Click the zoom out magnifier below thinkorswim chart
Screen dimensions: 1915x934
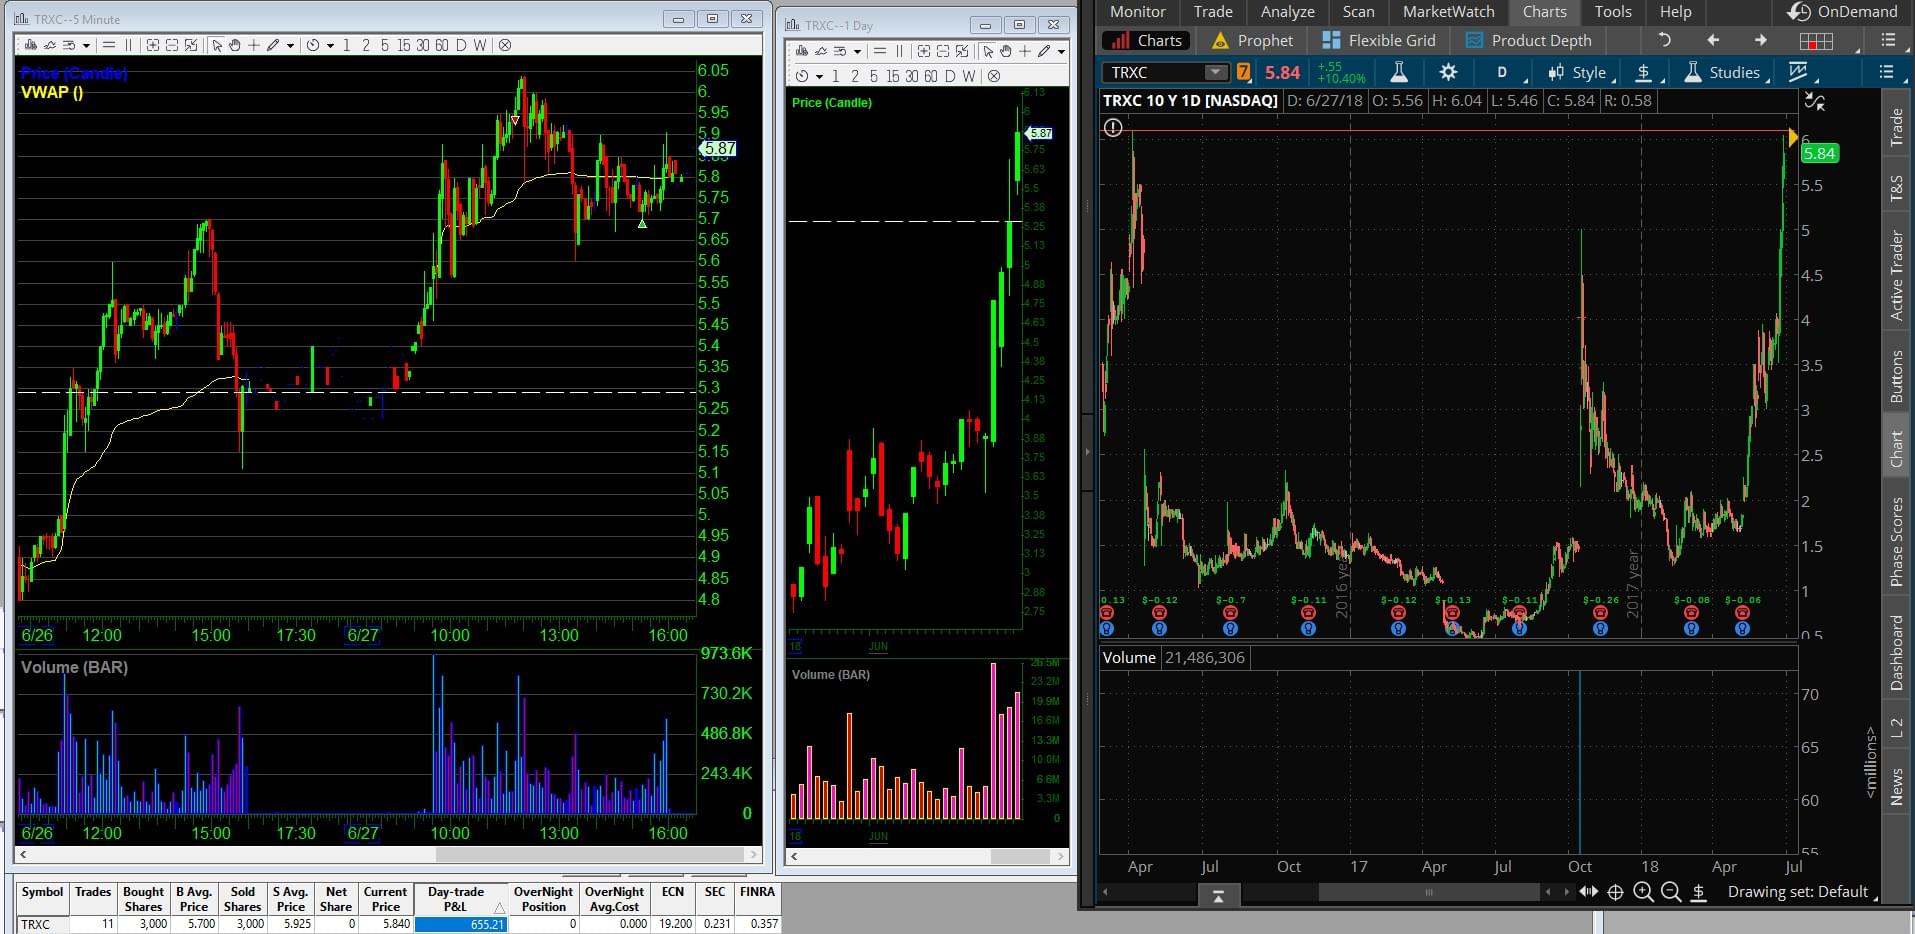pyautogui.click(x=1670, y=892)
